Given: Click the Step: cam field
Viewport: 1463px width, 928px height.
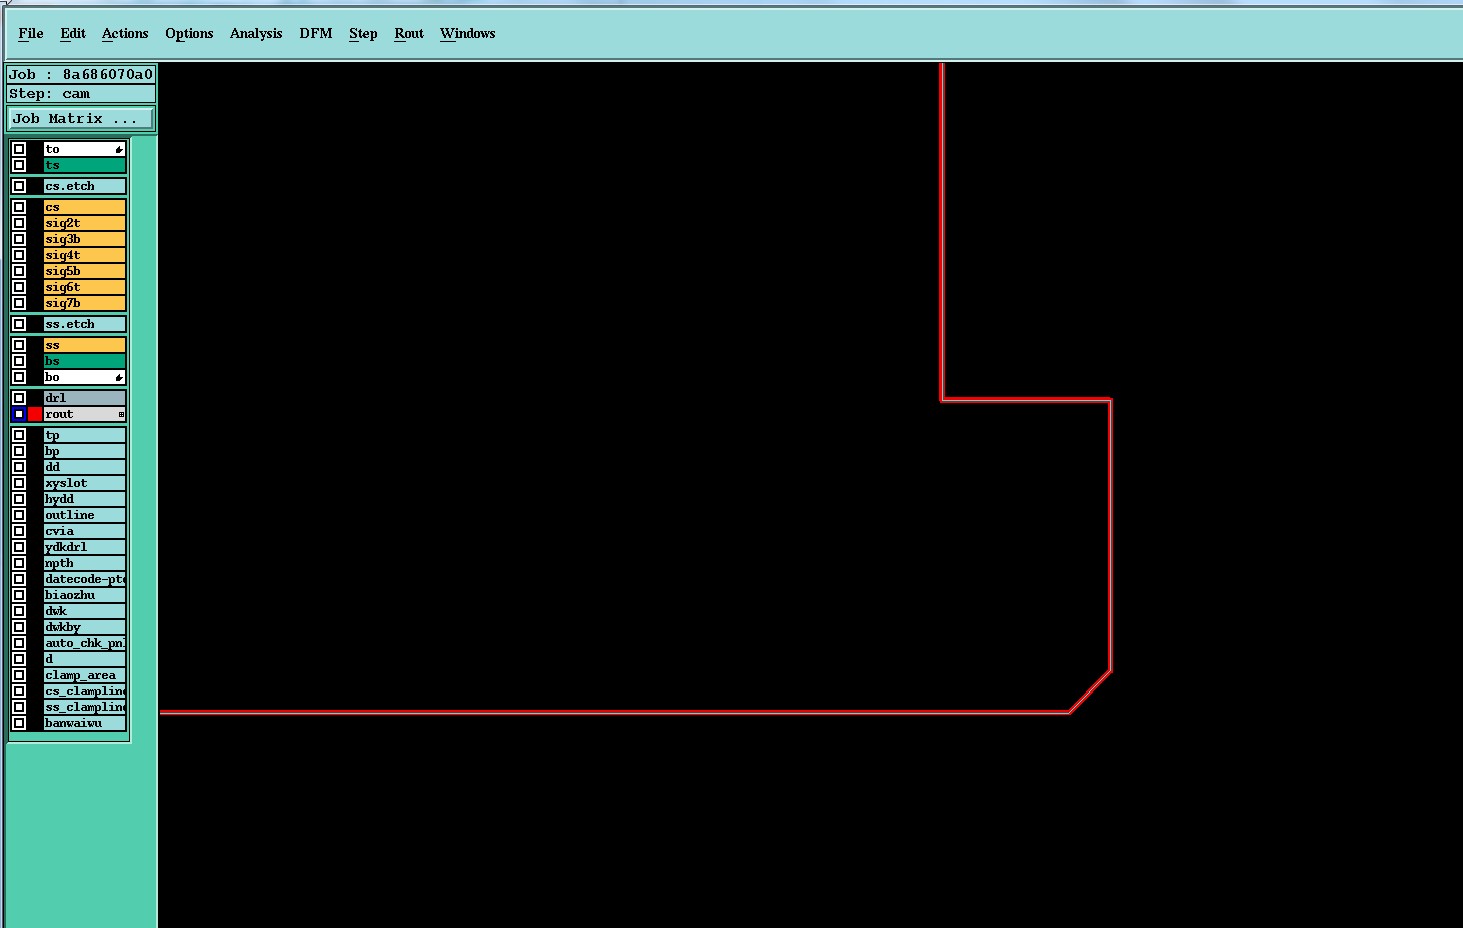Looking at the screenshot, I should 81,94.
